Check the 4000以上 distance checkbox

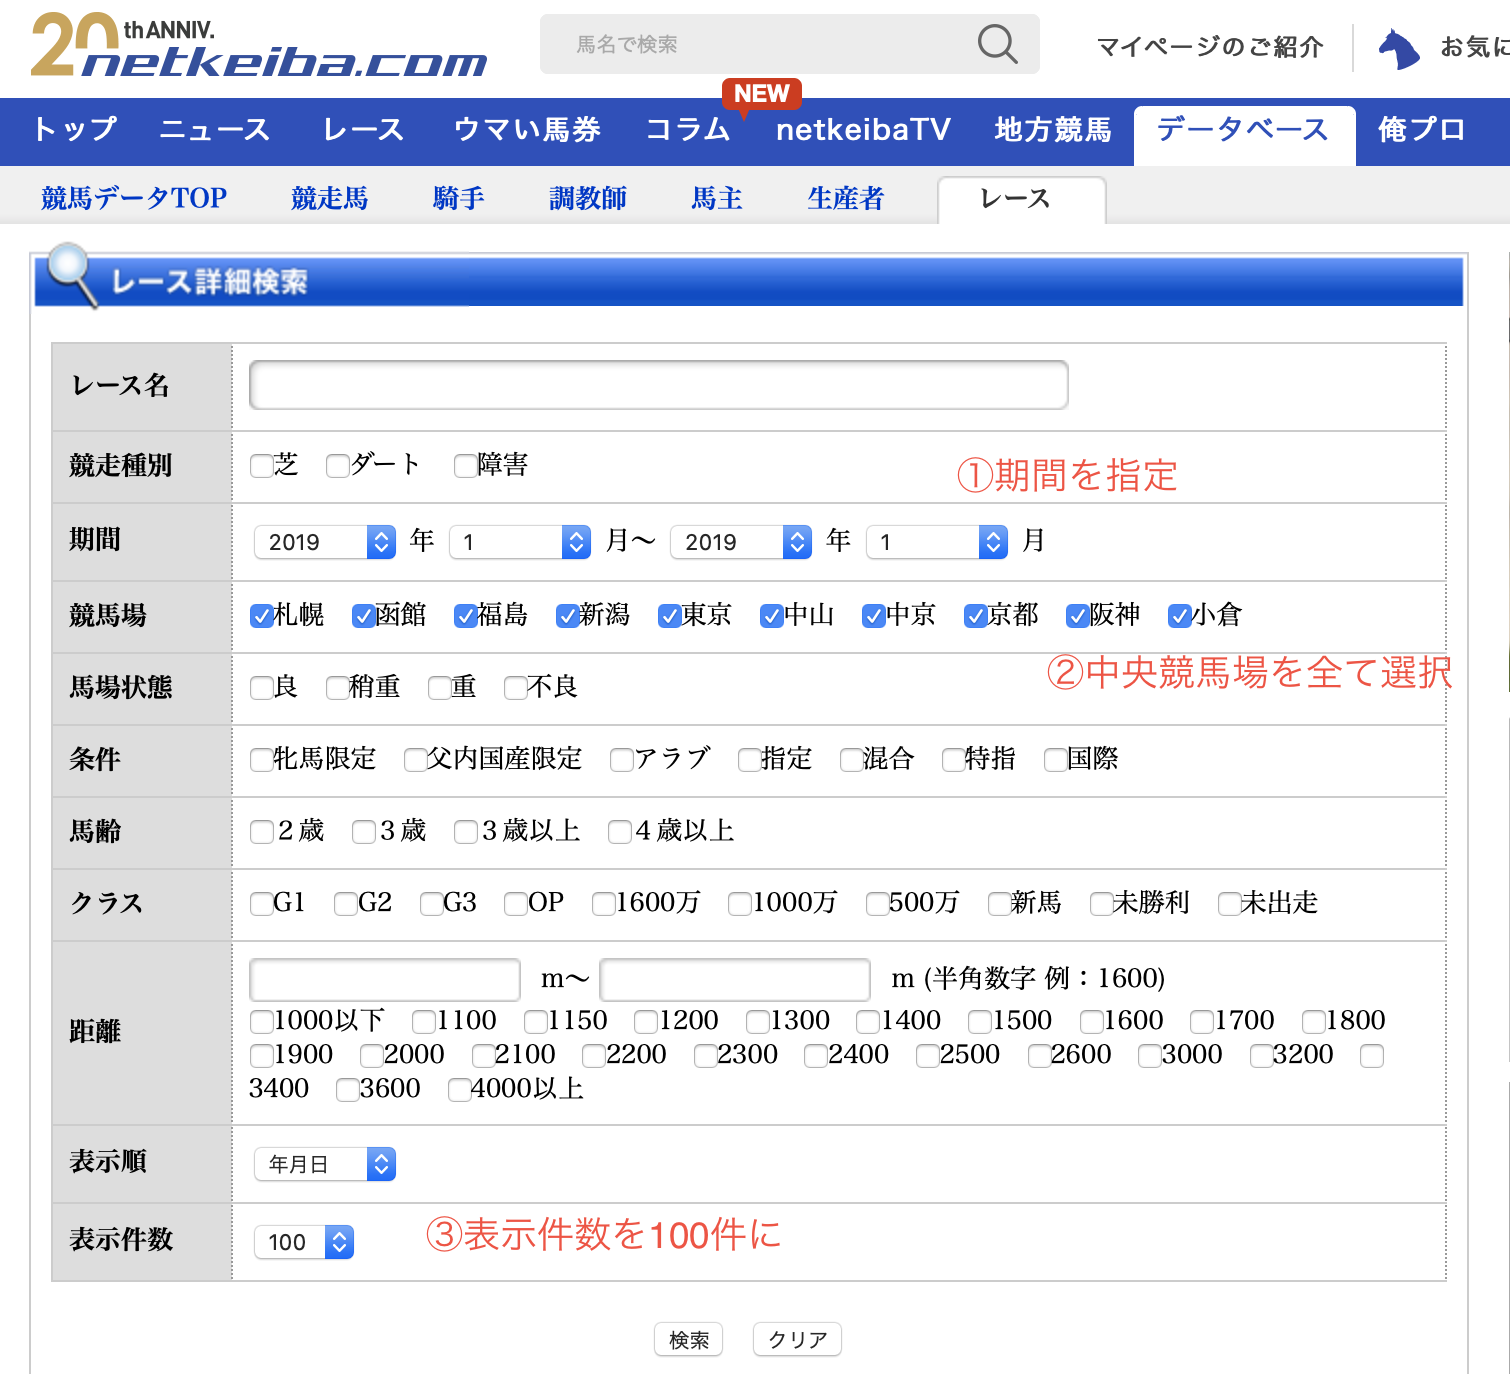coord(459,1089)
